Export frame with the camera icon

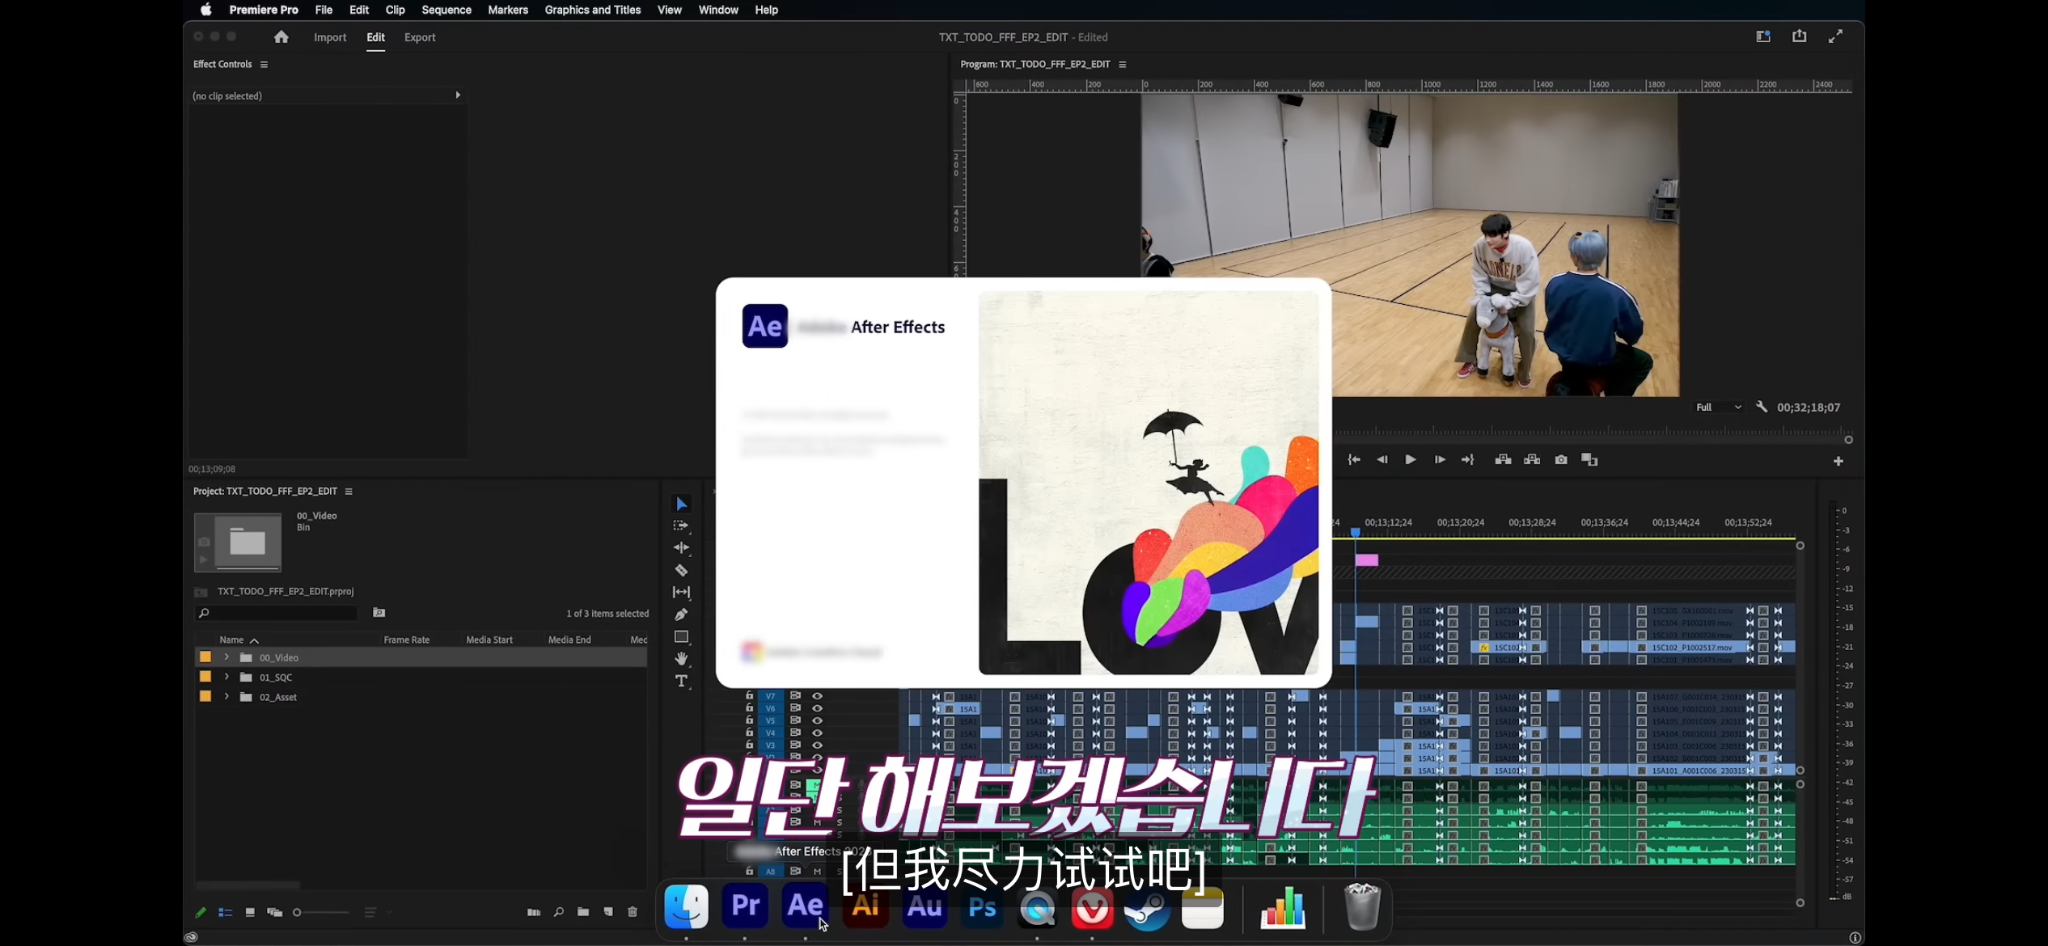point(1561,460)
